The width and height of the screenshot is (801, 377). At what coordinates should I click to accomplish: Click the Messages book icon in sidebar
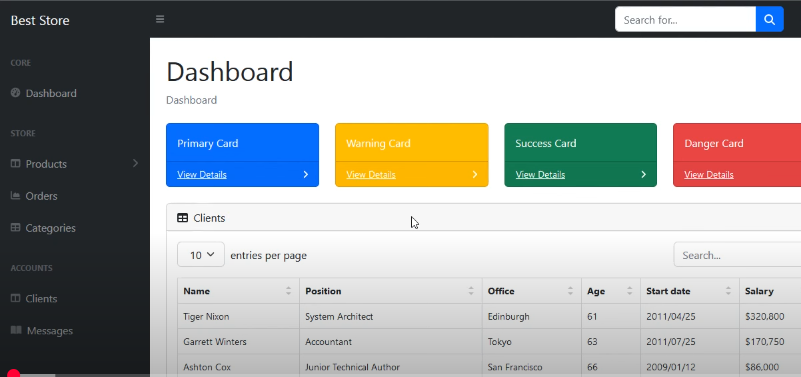[x=16, y=330]
